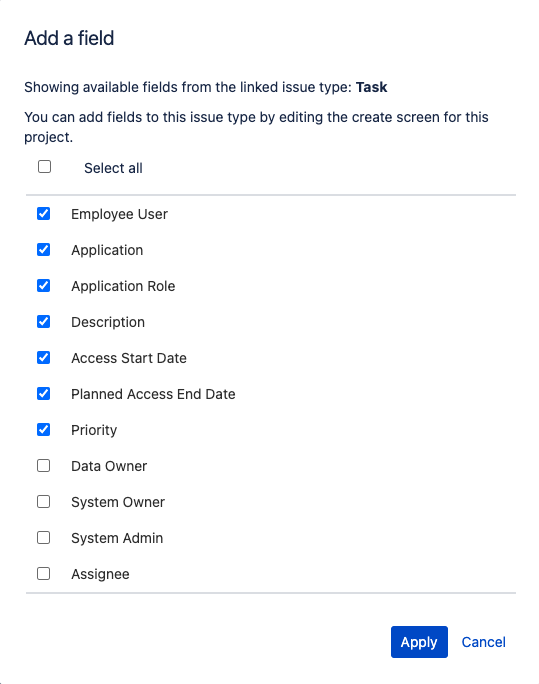Tick the Assignee checkbox

tap(44, 574)
